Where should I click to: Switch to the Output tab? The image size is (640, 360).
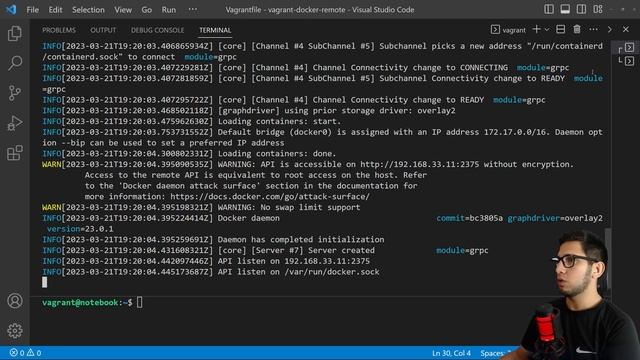click(103, 30)
